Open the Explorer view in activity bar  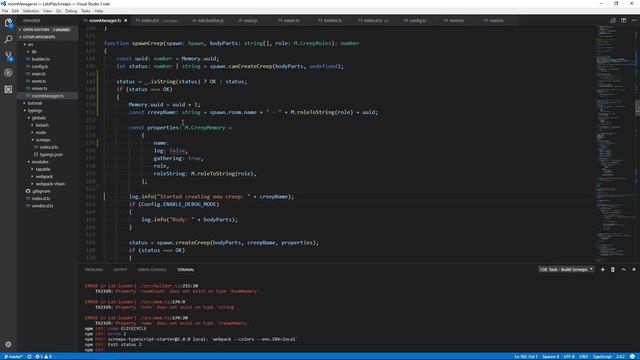click(8, 23)
